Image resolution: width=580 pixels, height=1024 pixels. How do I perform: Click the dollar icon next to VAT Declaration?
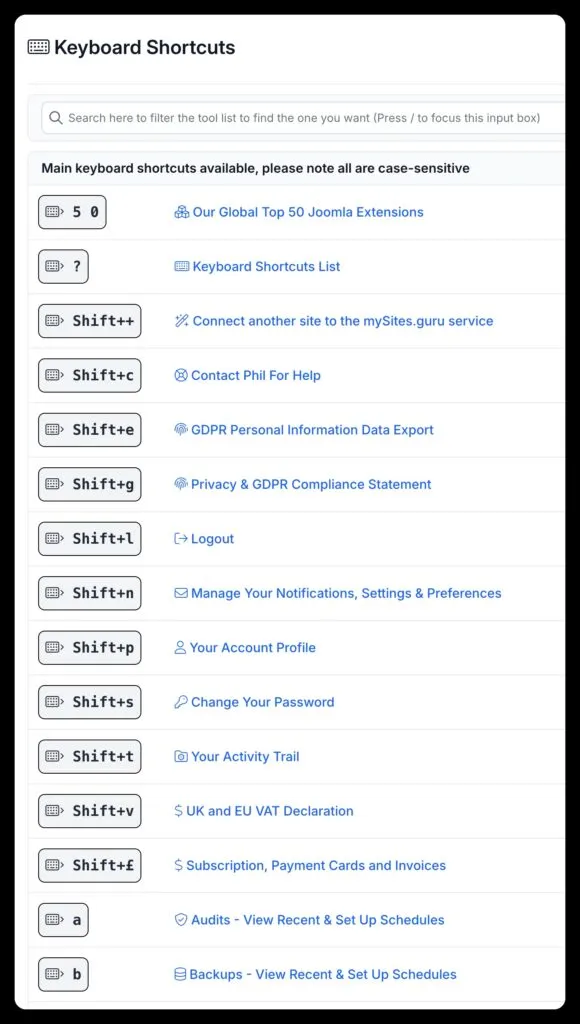coord(178,811)
